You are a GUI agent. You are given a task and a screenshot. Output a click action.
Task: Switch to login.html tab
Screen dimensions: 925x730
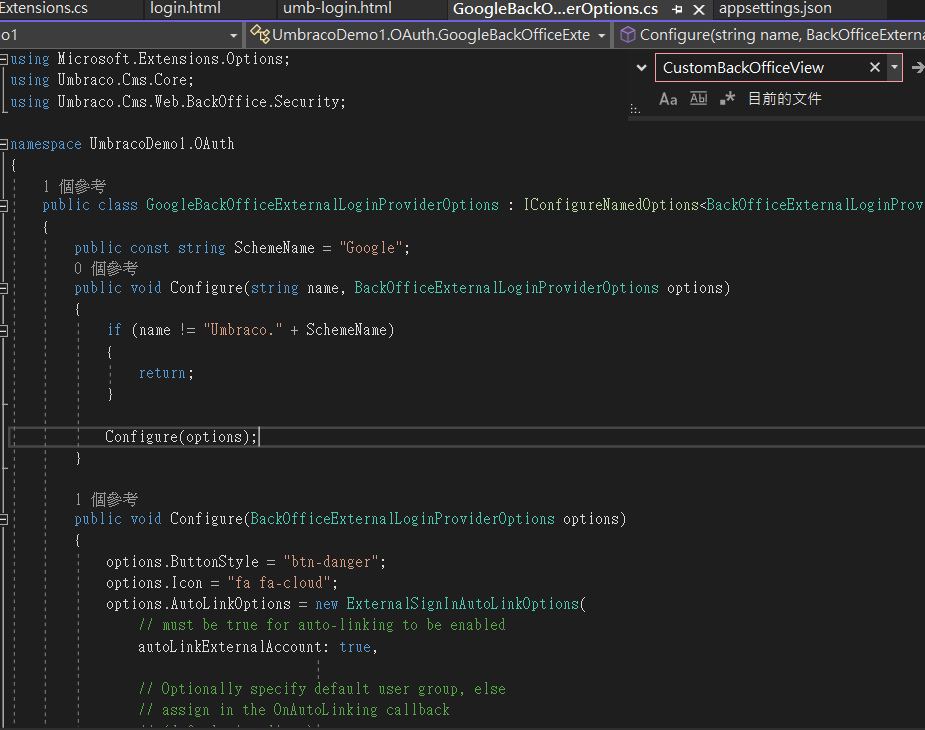coord(185,8)
